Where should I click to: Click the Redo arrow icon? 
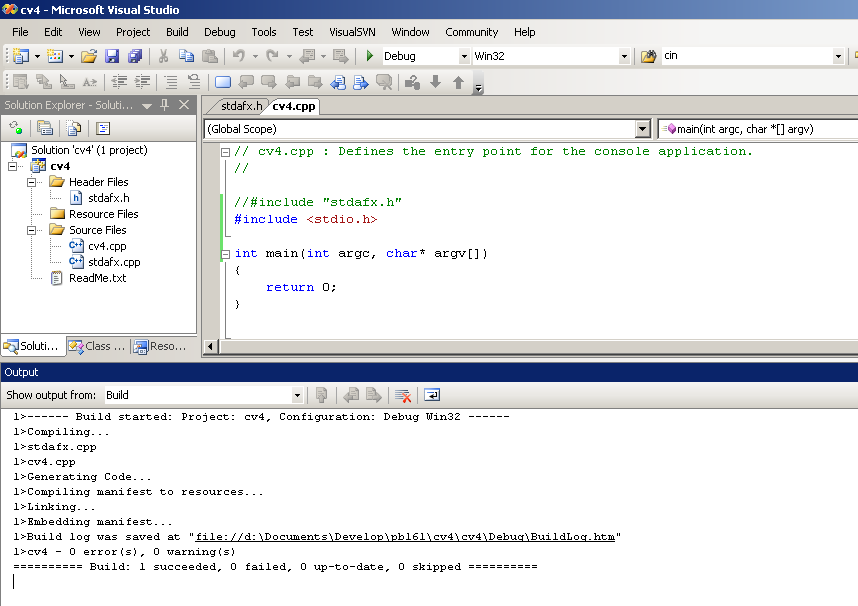273,56
